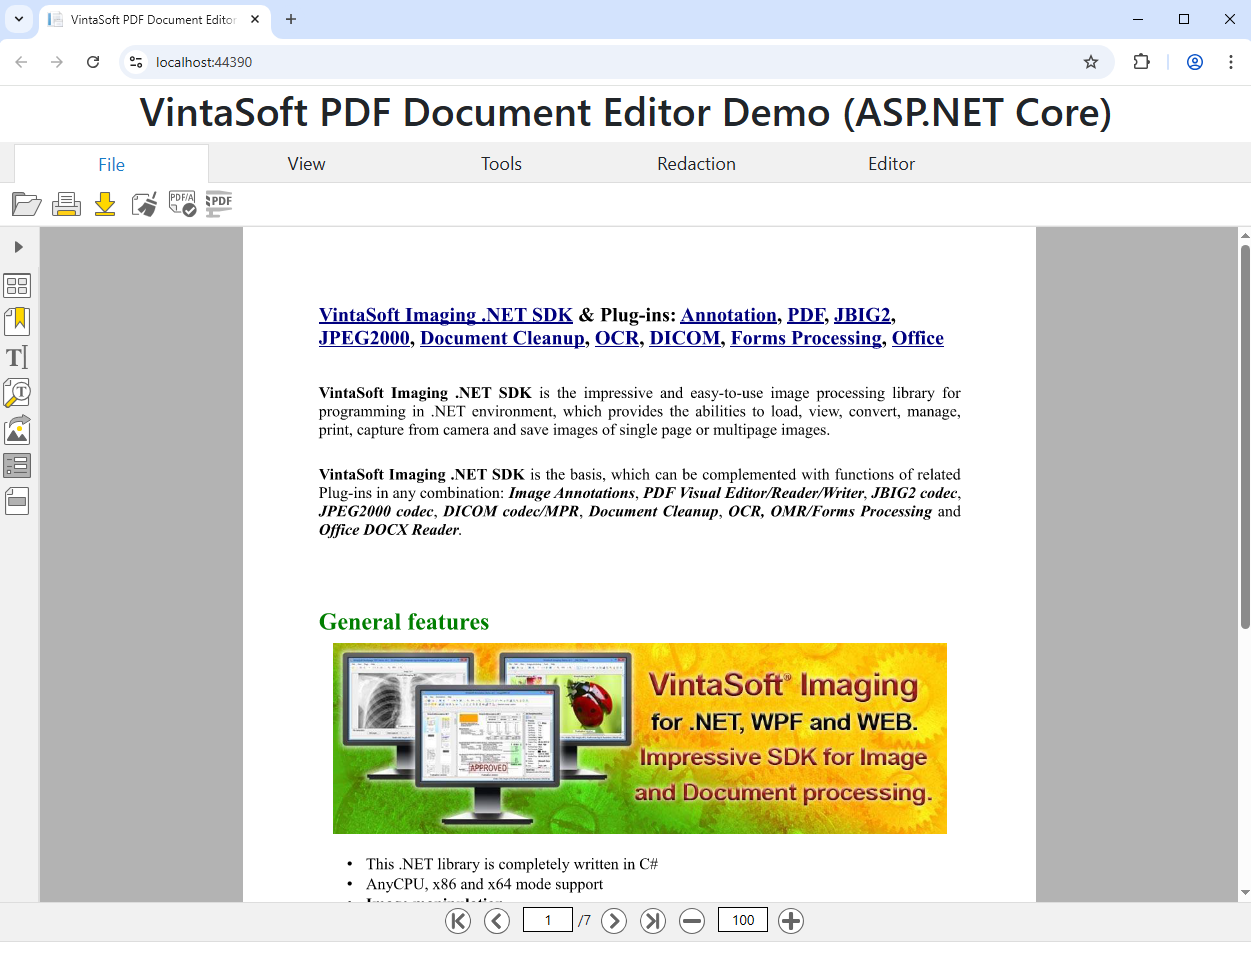
Task: Click the VintaSoft Imaging banner image
Action: click(640, 738)
